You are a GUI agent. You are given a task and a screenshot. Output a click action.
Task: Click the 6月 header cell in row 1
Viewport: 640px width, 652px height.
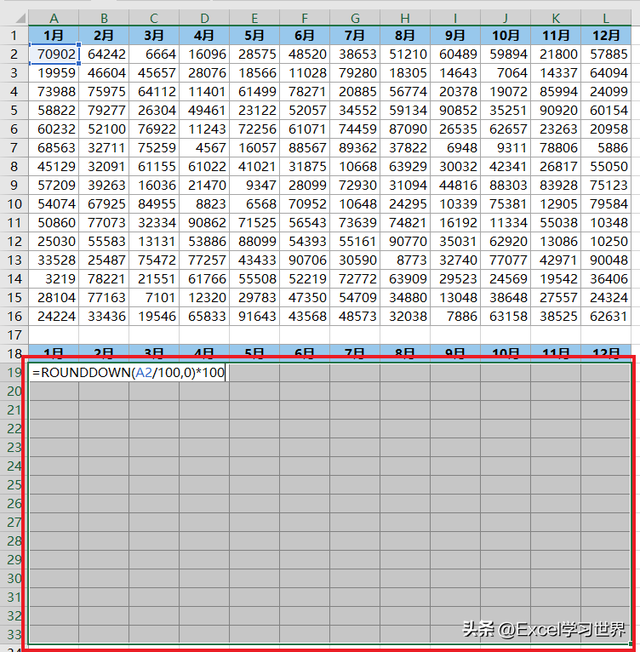[305, 35]
